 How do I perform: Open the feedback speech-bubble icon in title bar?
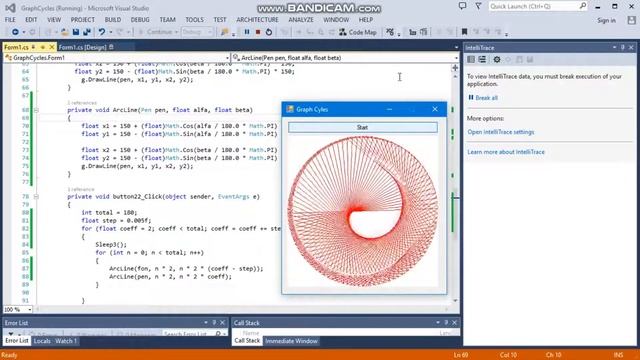462,6
